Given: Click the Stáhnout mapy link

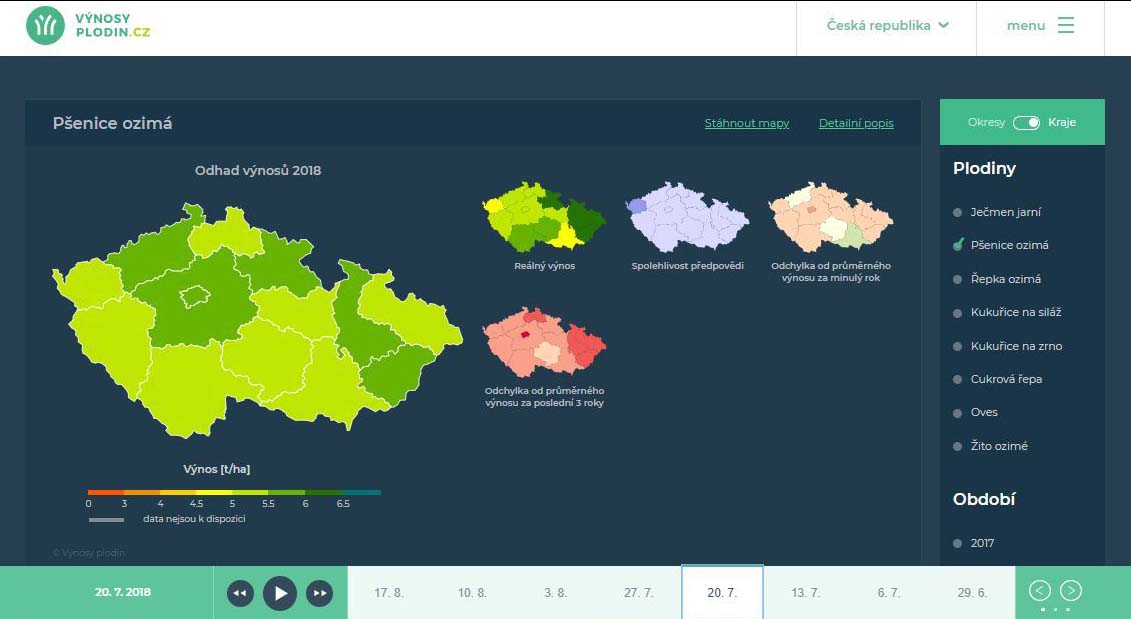Looking at the screenshot, I should pyautogui.click(x=746, y=124).
